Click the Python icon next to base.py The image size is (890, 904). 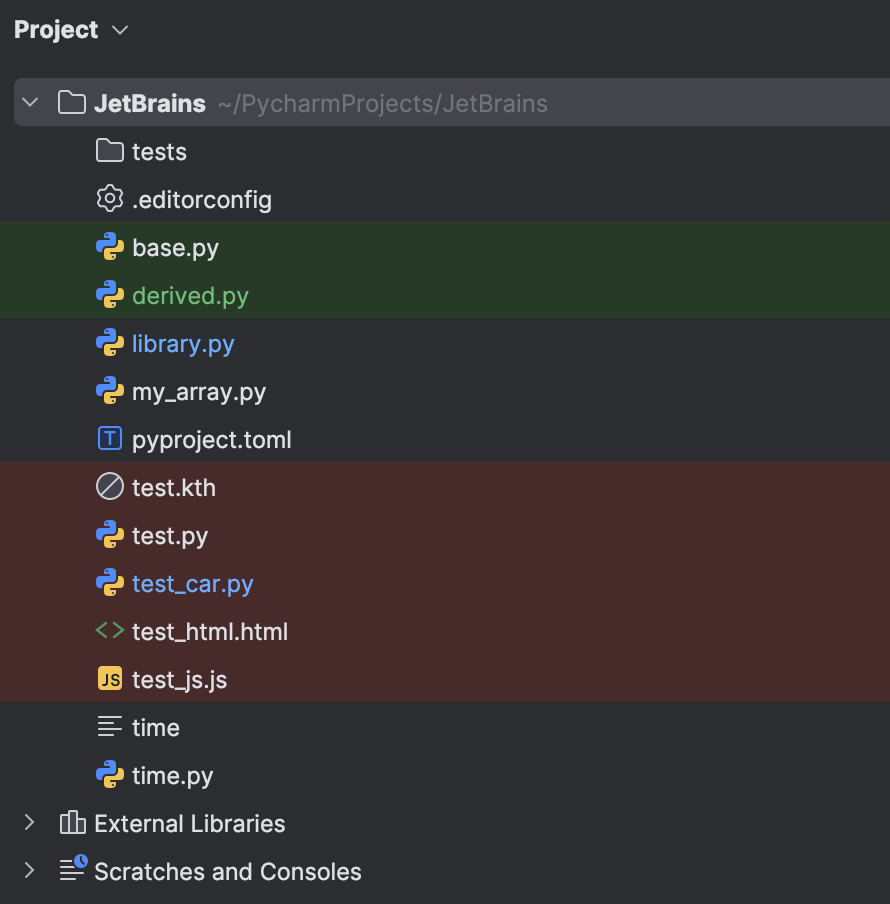[x=110, y=247]
